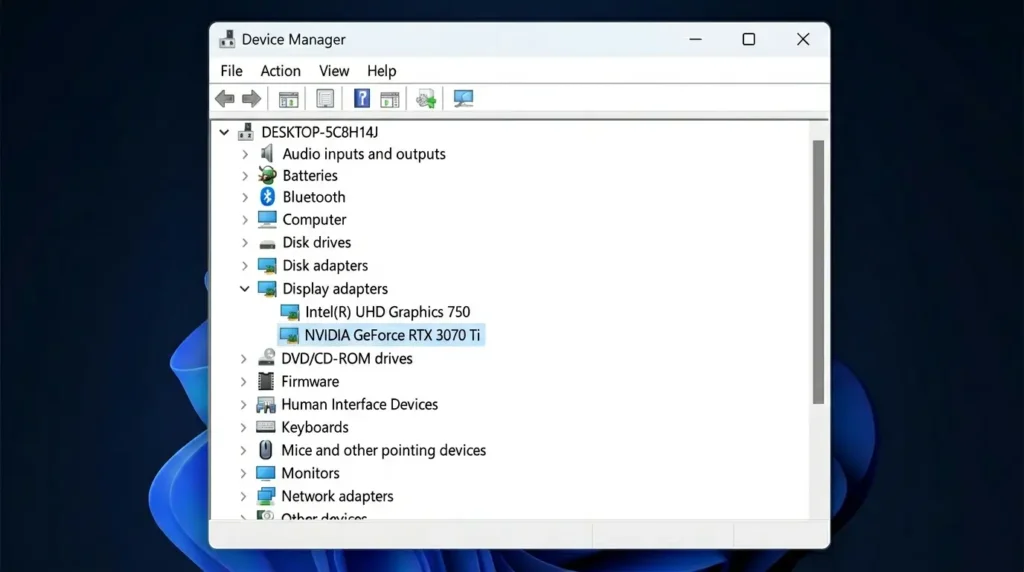Click the Disk adapters icon
The width and height of the screenshot is (1024, 572).
pos(266,266)
